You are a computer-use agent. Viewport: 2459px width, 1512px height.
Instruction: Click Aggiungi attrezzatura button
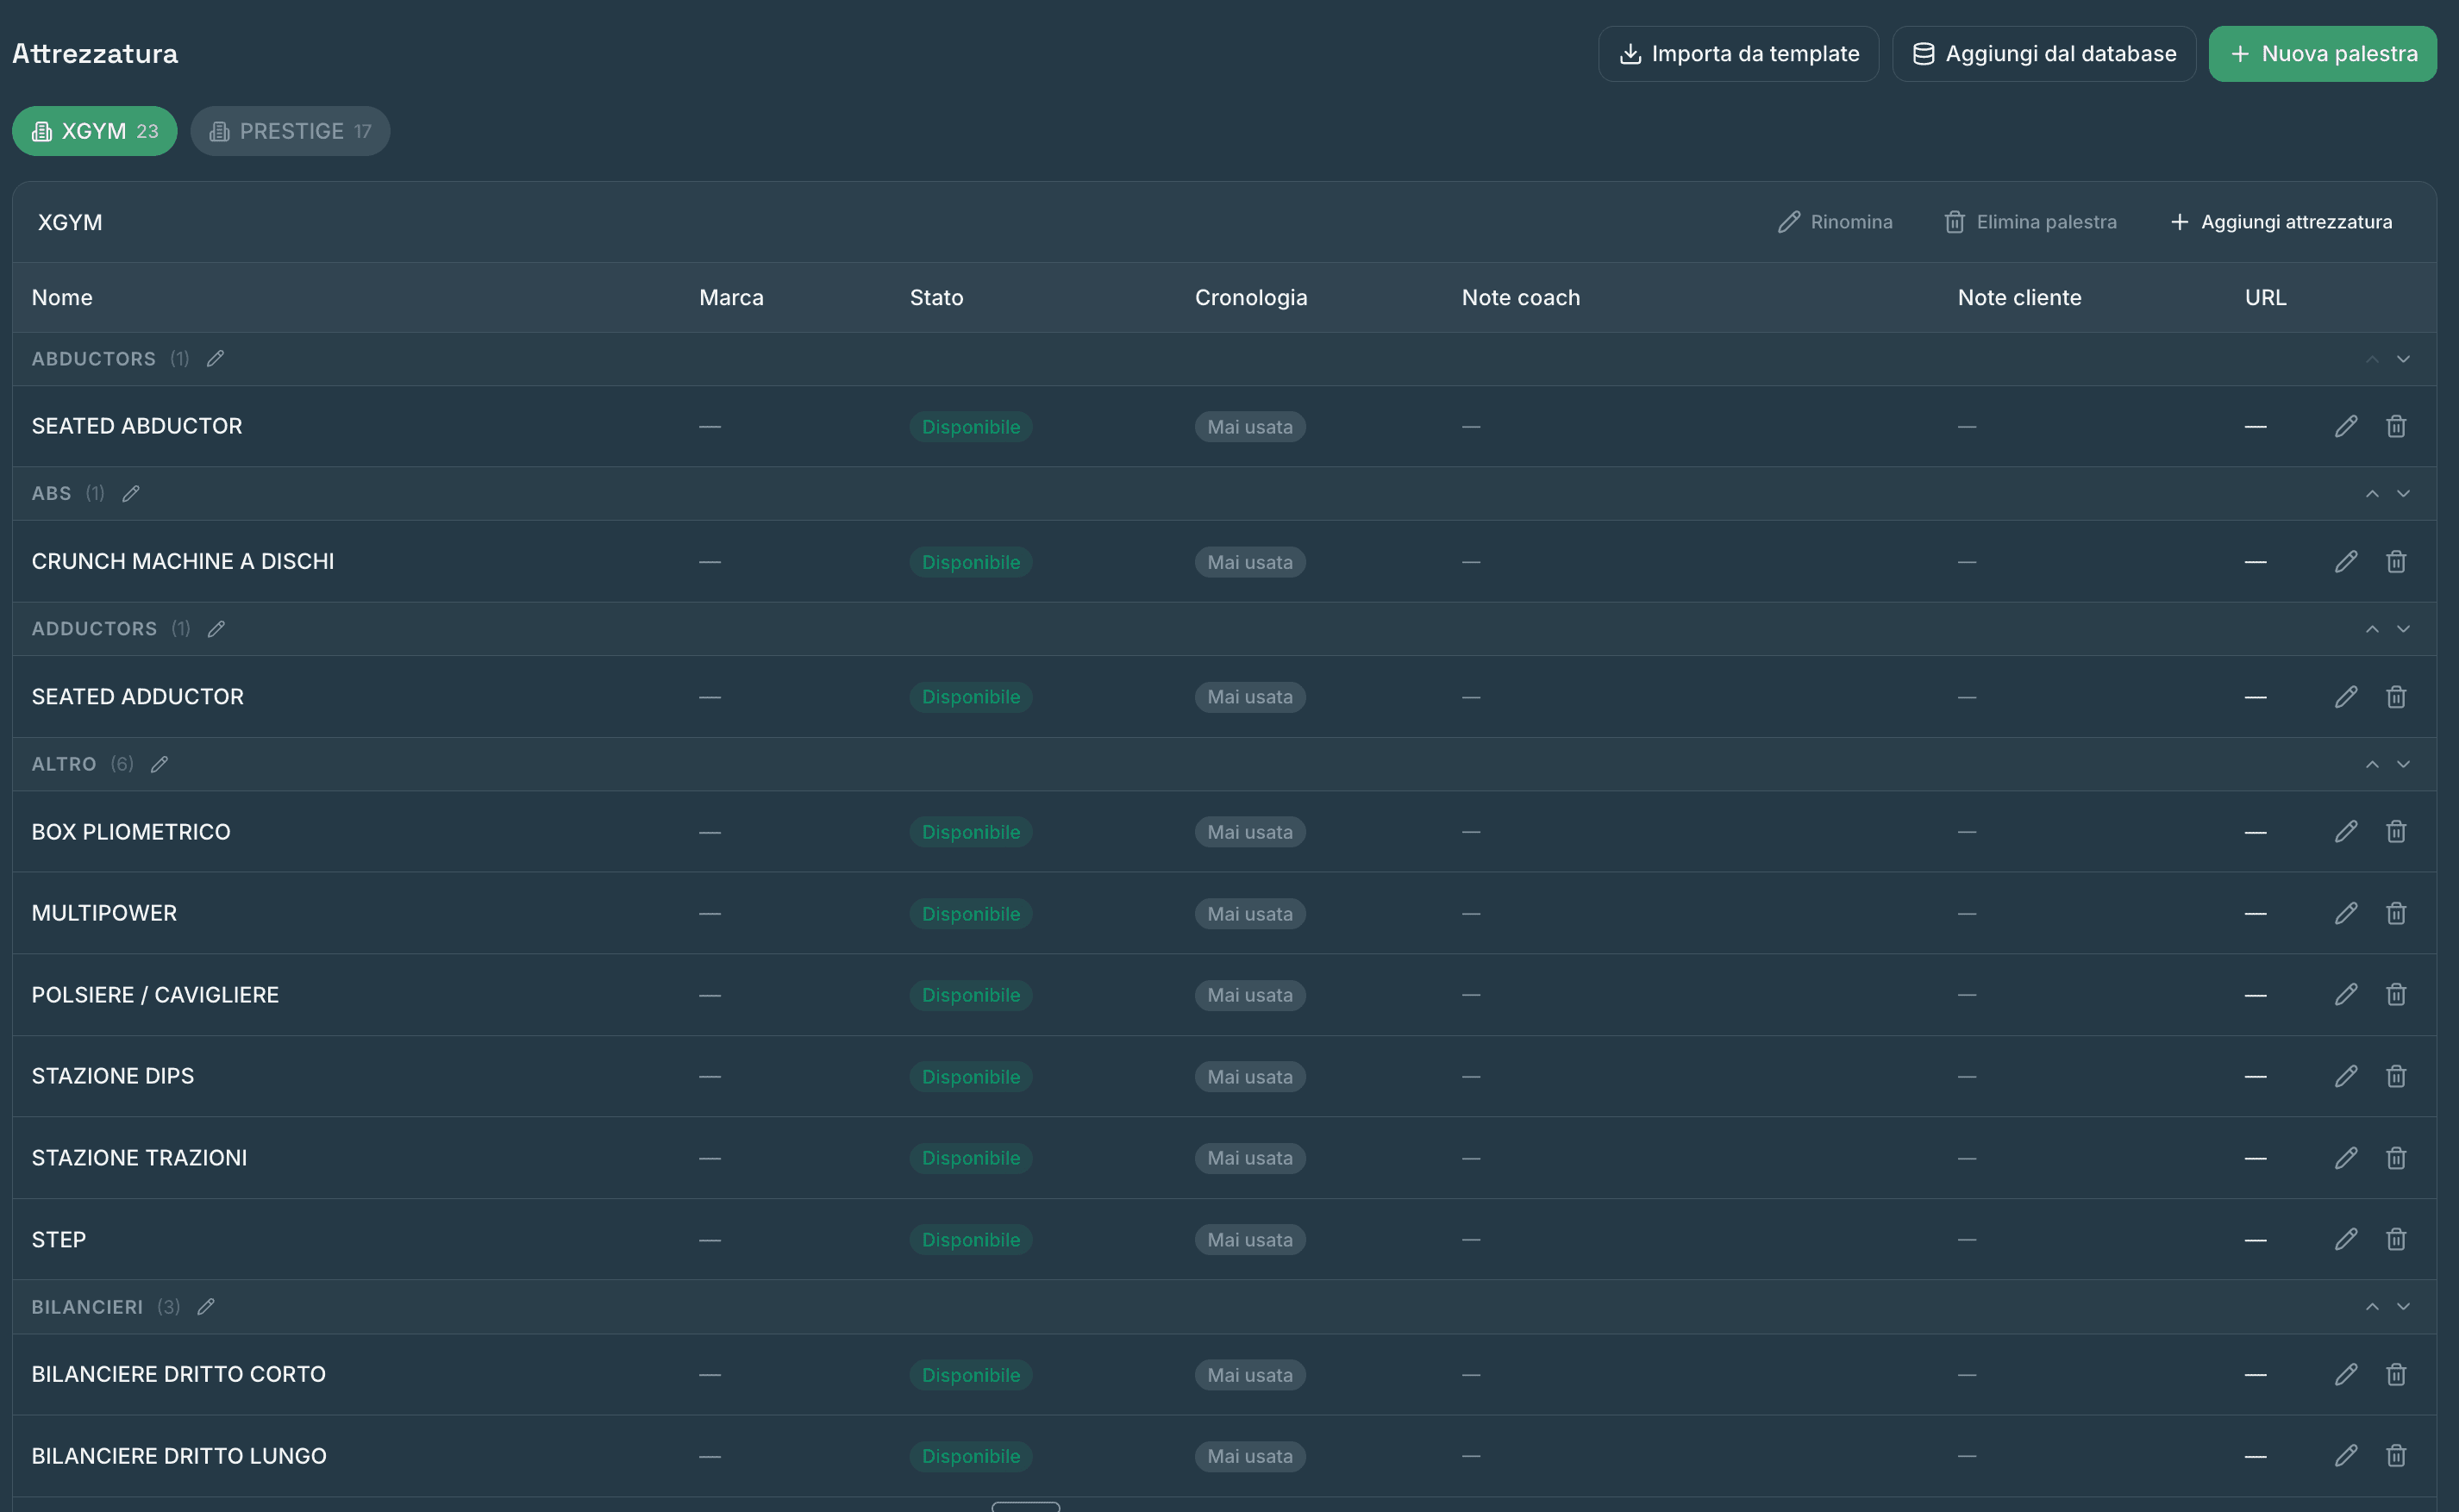(x=2281, y=222)
